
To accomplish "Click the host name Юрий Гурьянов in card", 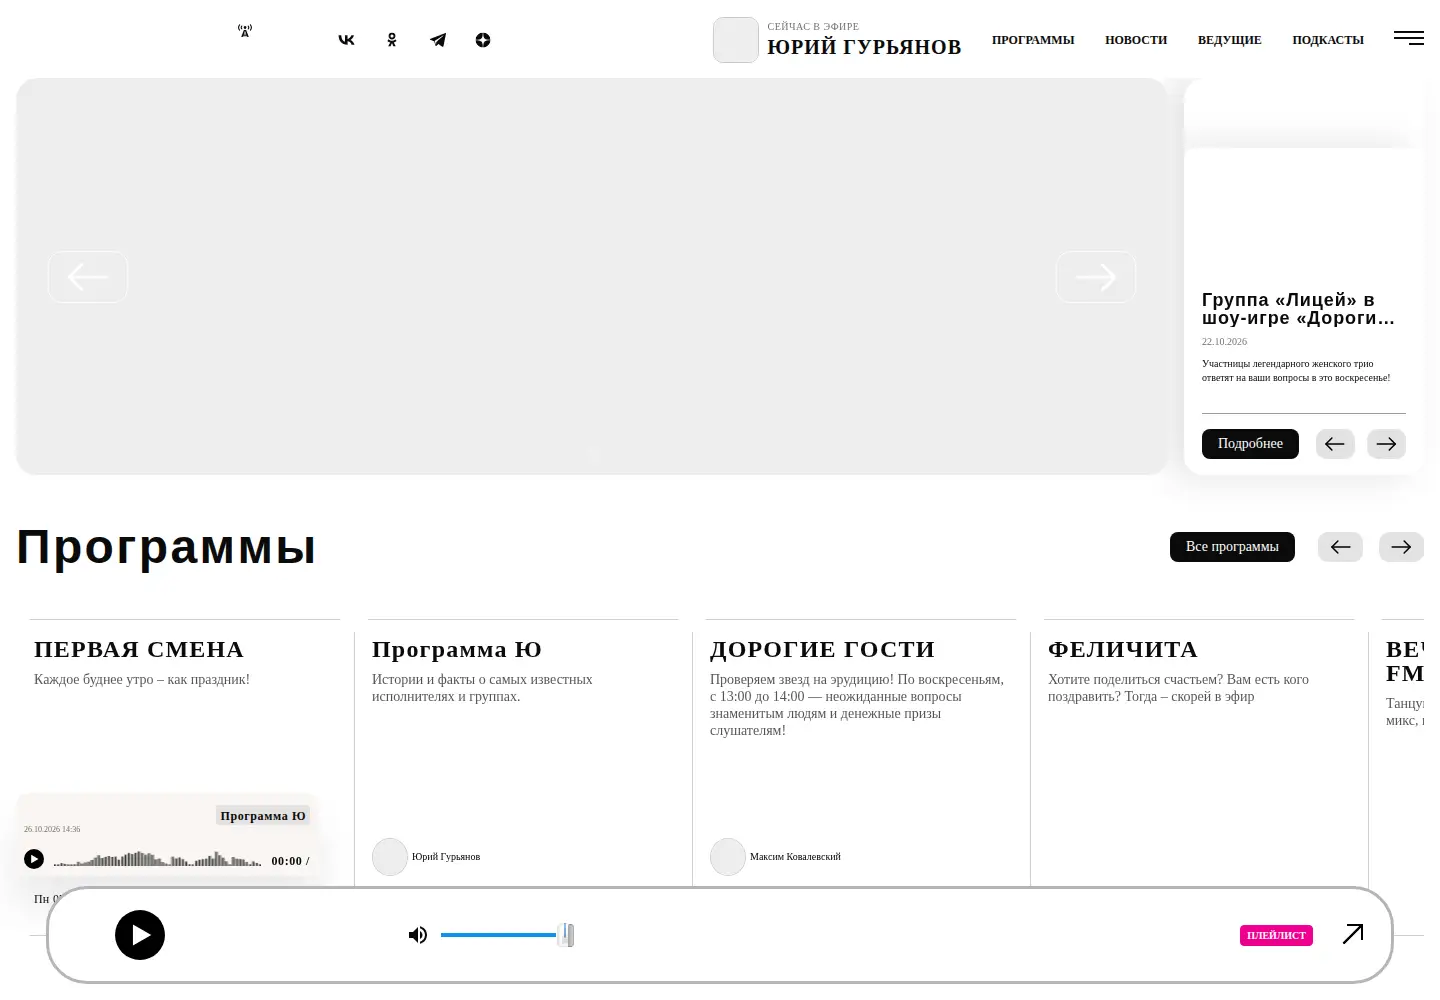I will tap(446, 857).
